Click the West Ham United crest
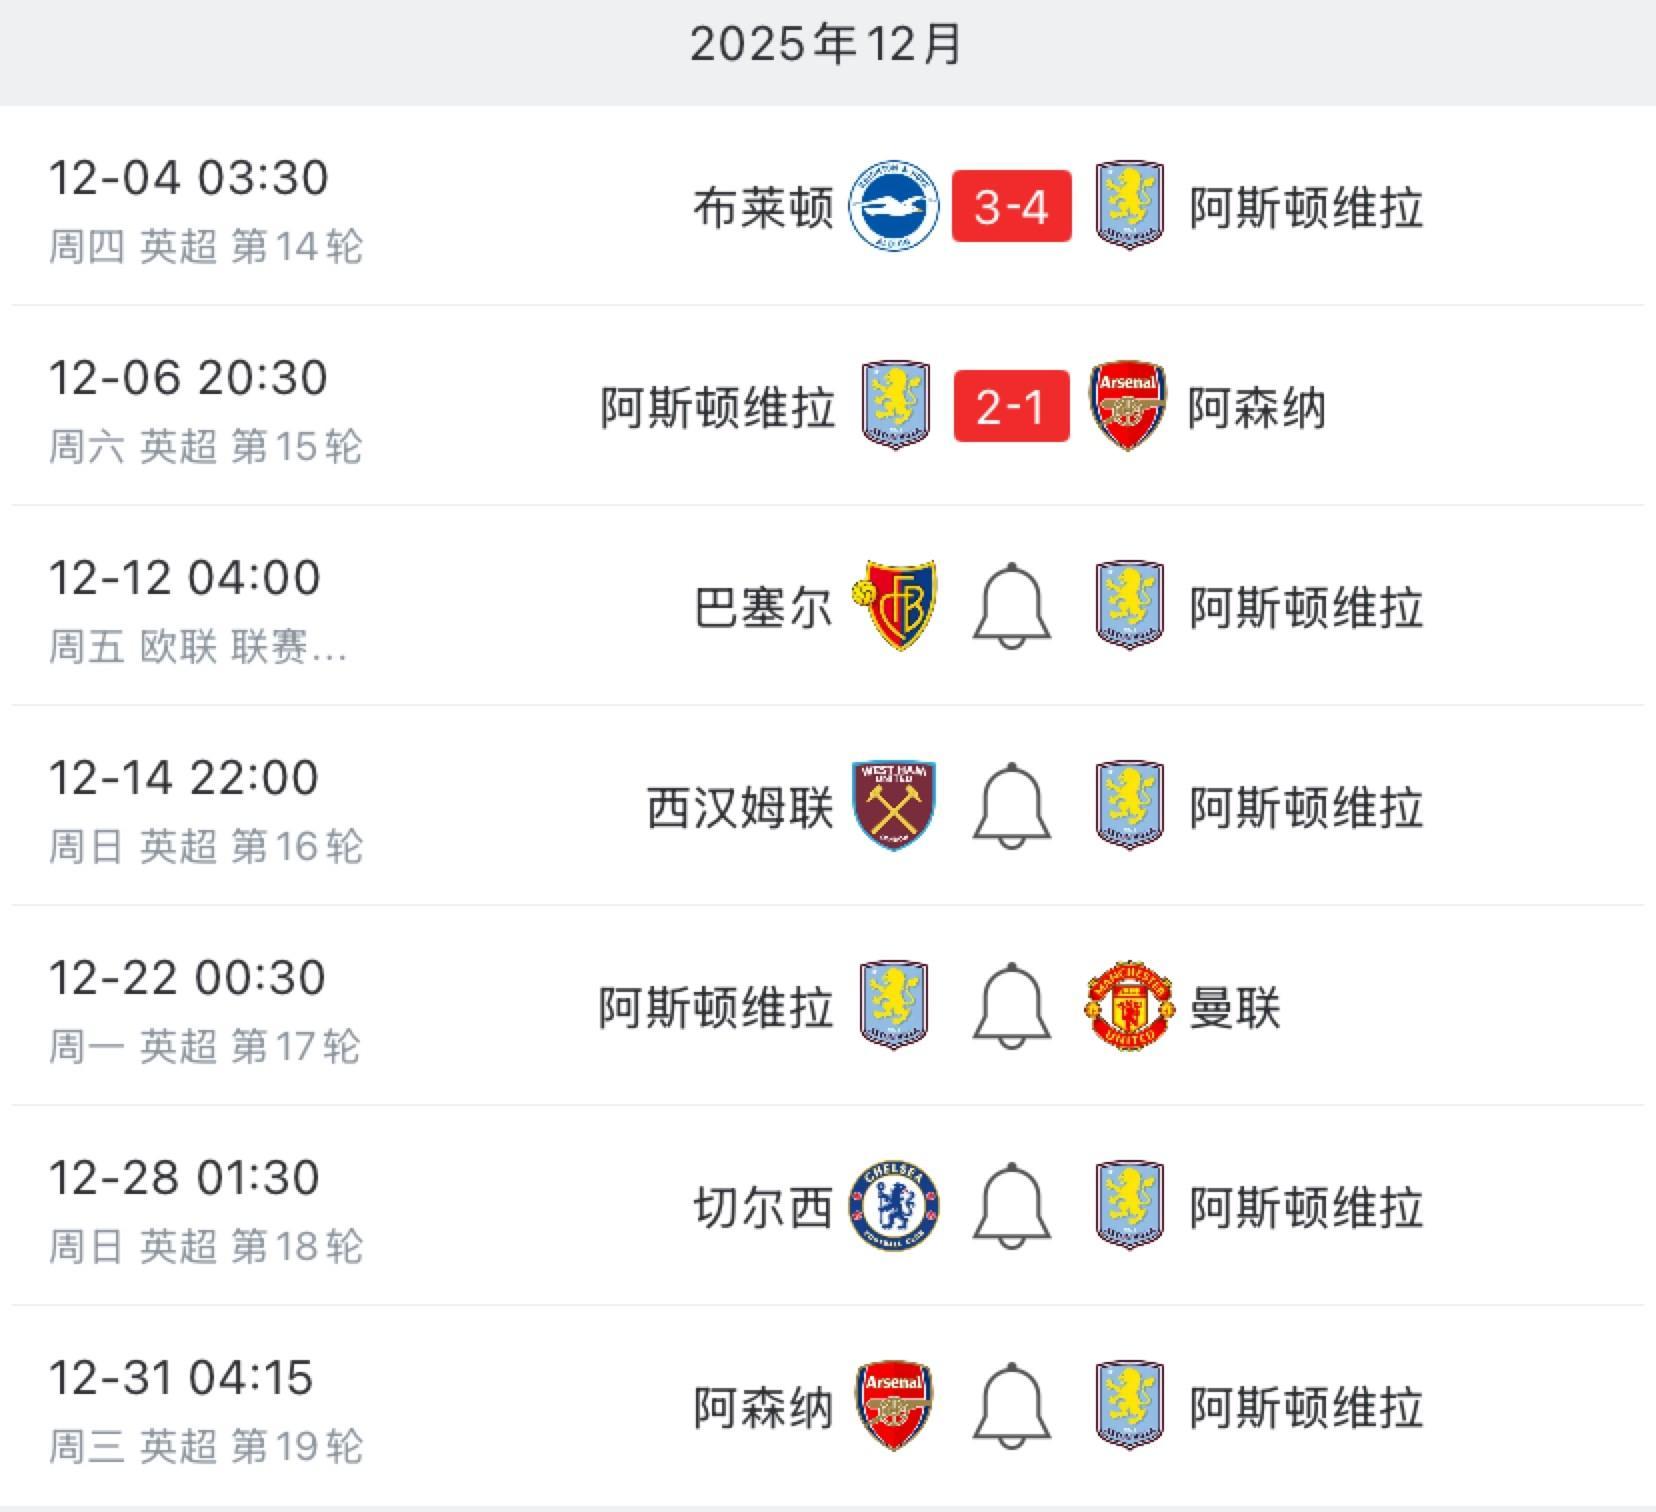Image resolution: width=1656 pixels, height=1512 pixels. pos(894,806)
